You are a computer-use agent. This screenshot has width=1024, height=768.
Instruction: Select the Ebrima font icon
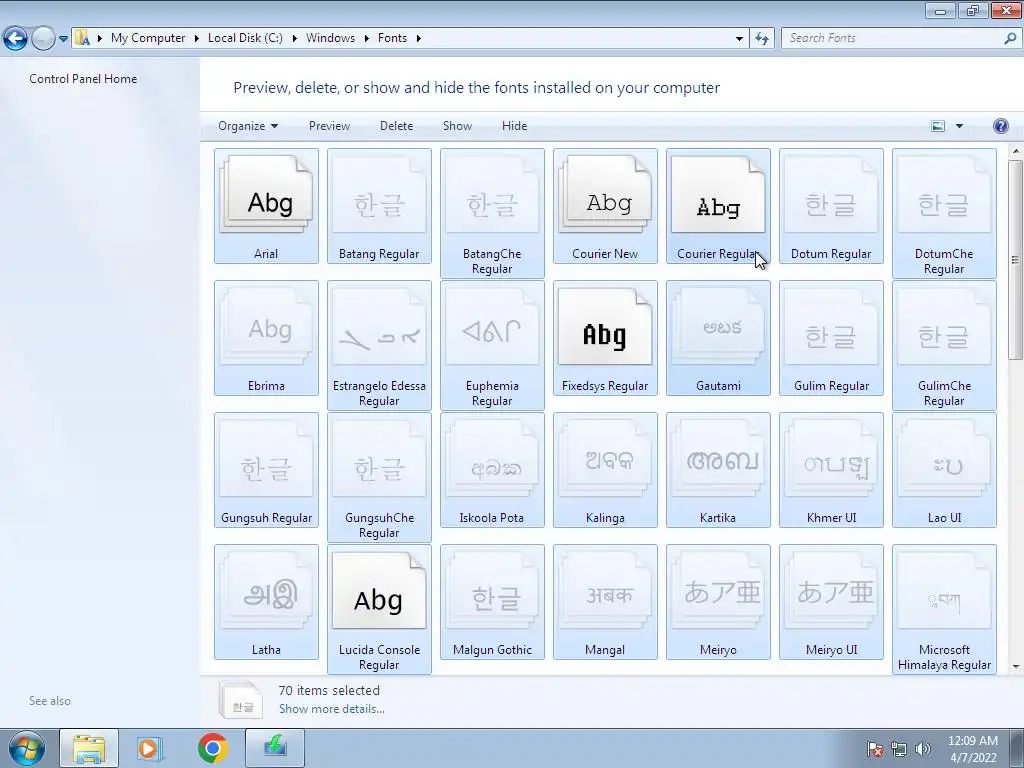tap(266, 338)
